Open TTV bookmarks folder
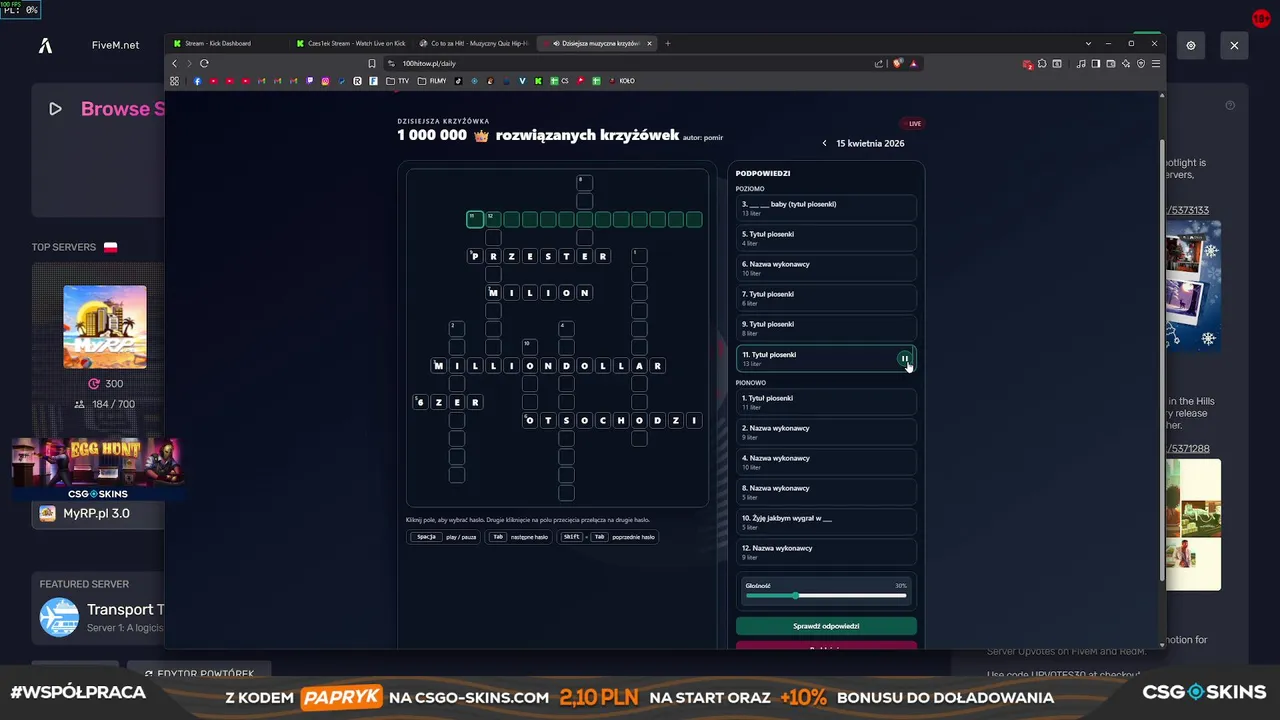The width and height of the screenshot is (1280, 720). click(398, 81)
